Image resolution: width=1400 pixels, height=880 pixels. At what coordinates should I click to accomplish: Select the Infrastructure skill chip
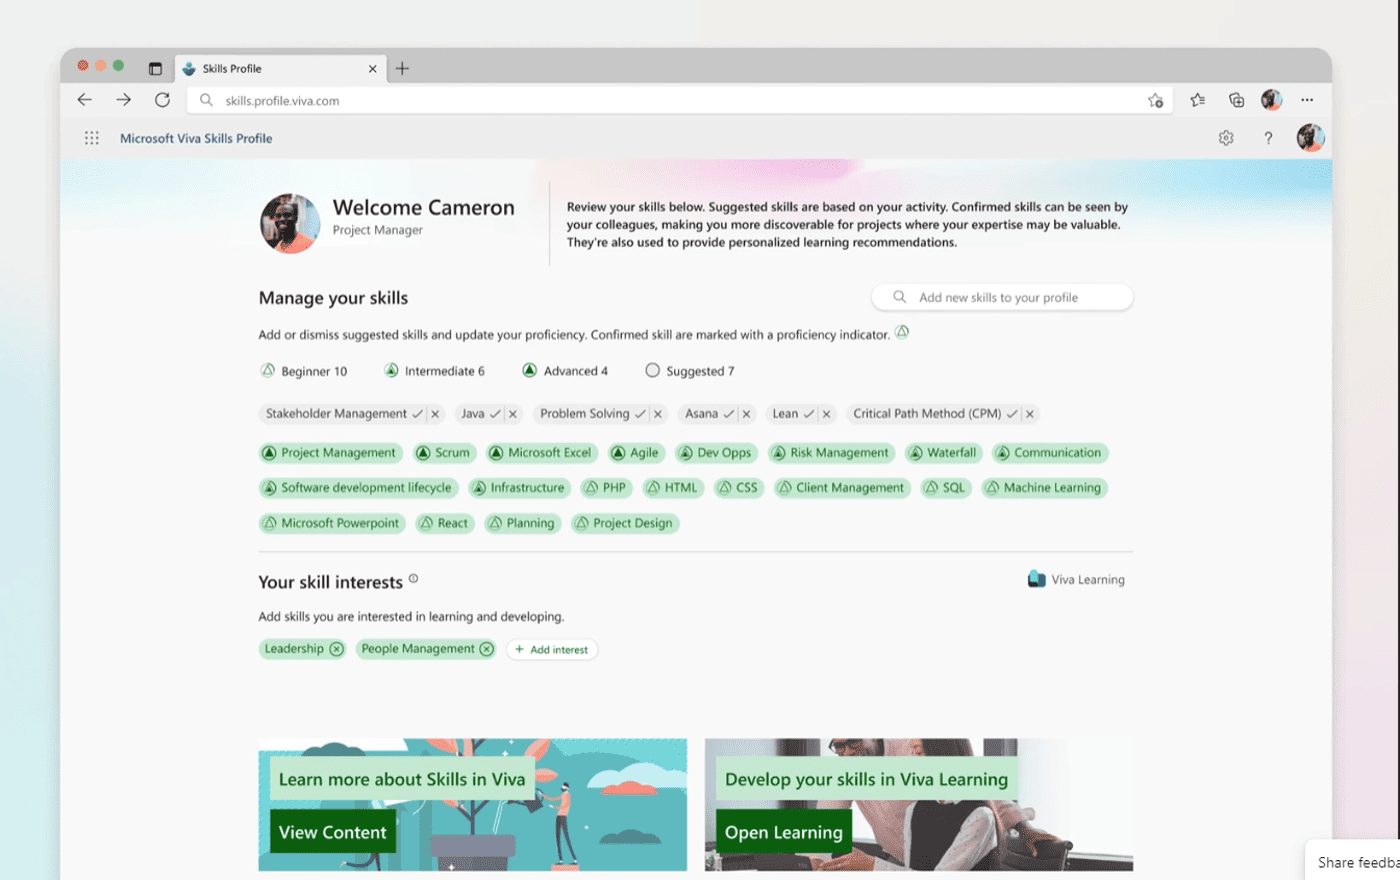coord(520,488)
